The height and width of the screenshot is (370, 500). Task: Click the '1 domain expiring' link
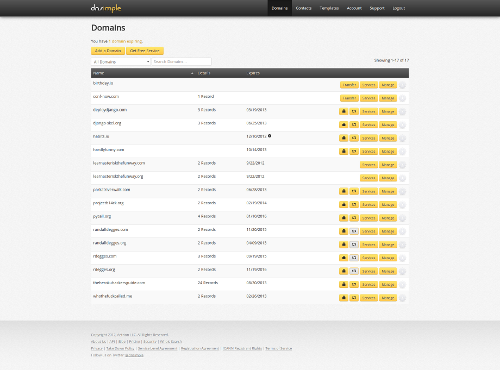click(x=126, y=41)
